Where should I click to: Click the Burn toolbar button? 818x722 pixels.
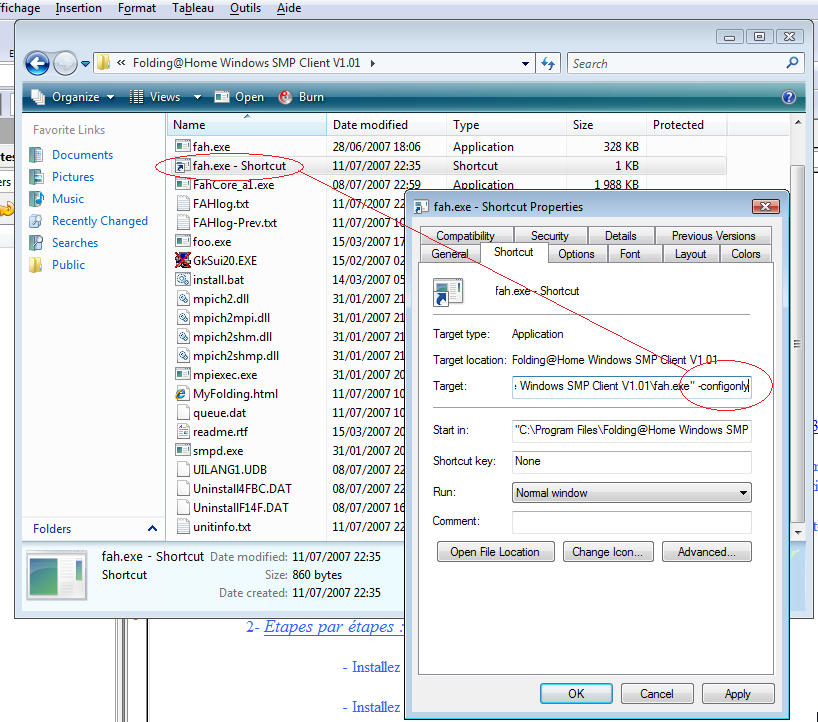[302, 97]
